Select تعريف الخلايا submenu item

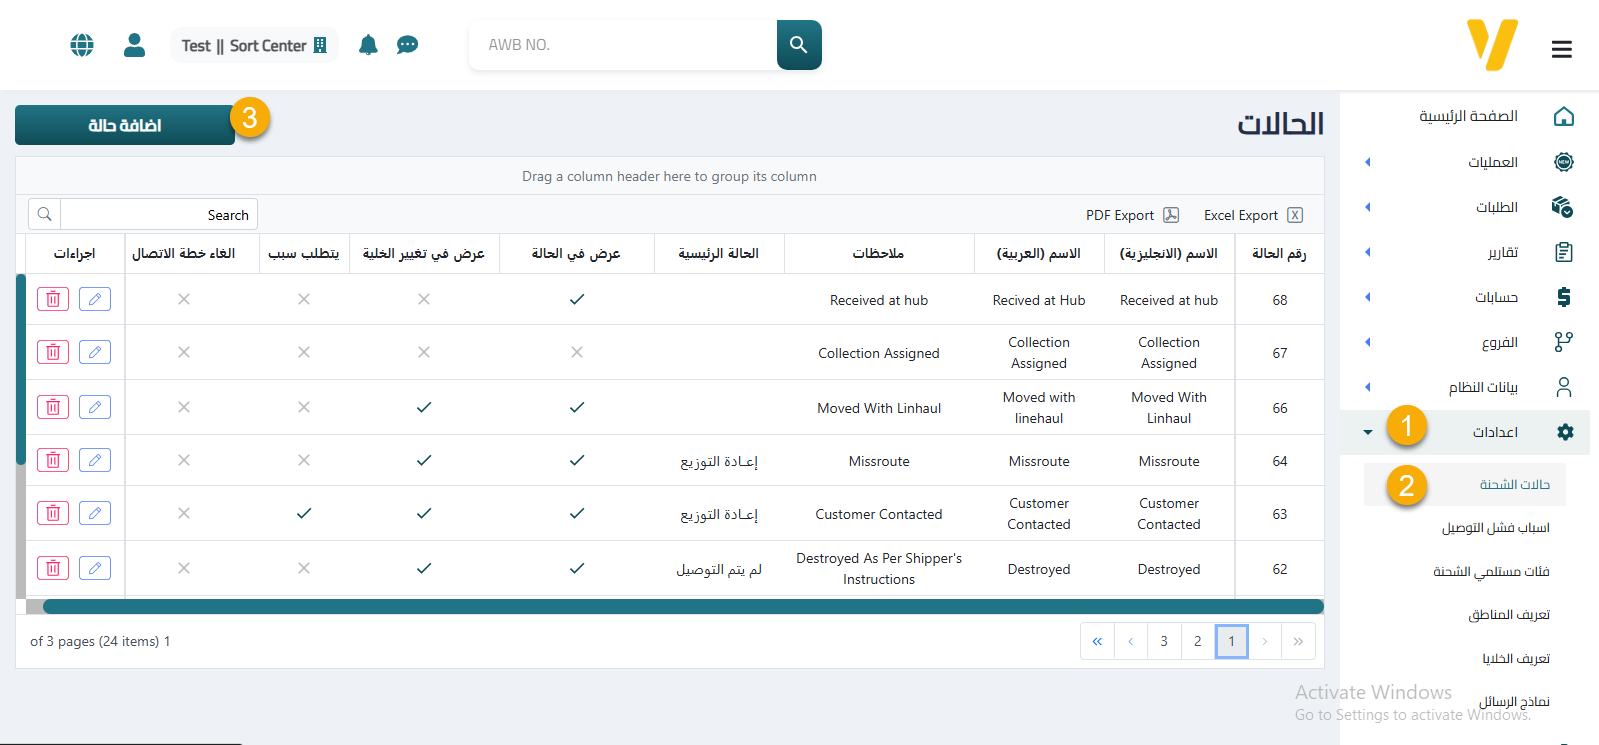(1516, 658)
